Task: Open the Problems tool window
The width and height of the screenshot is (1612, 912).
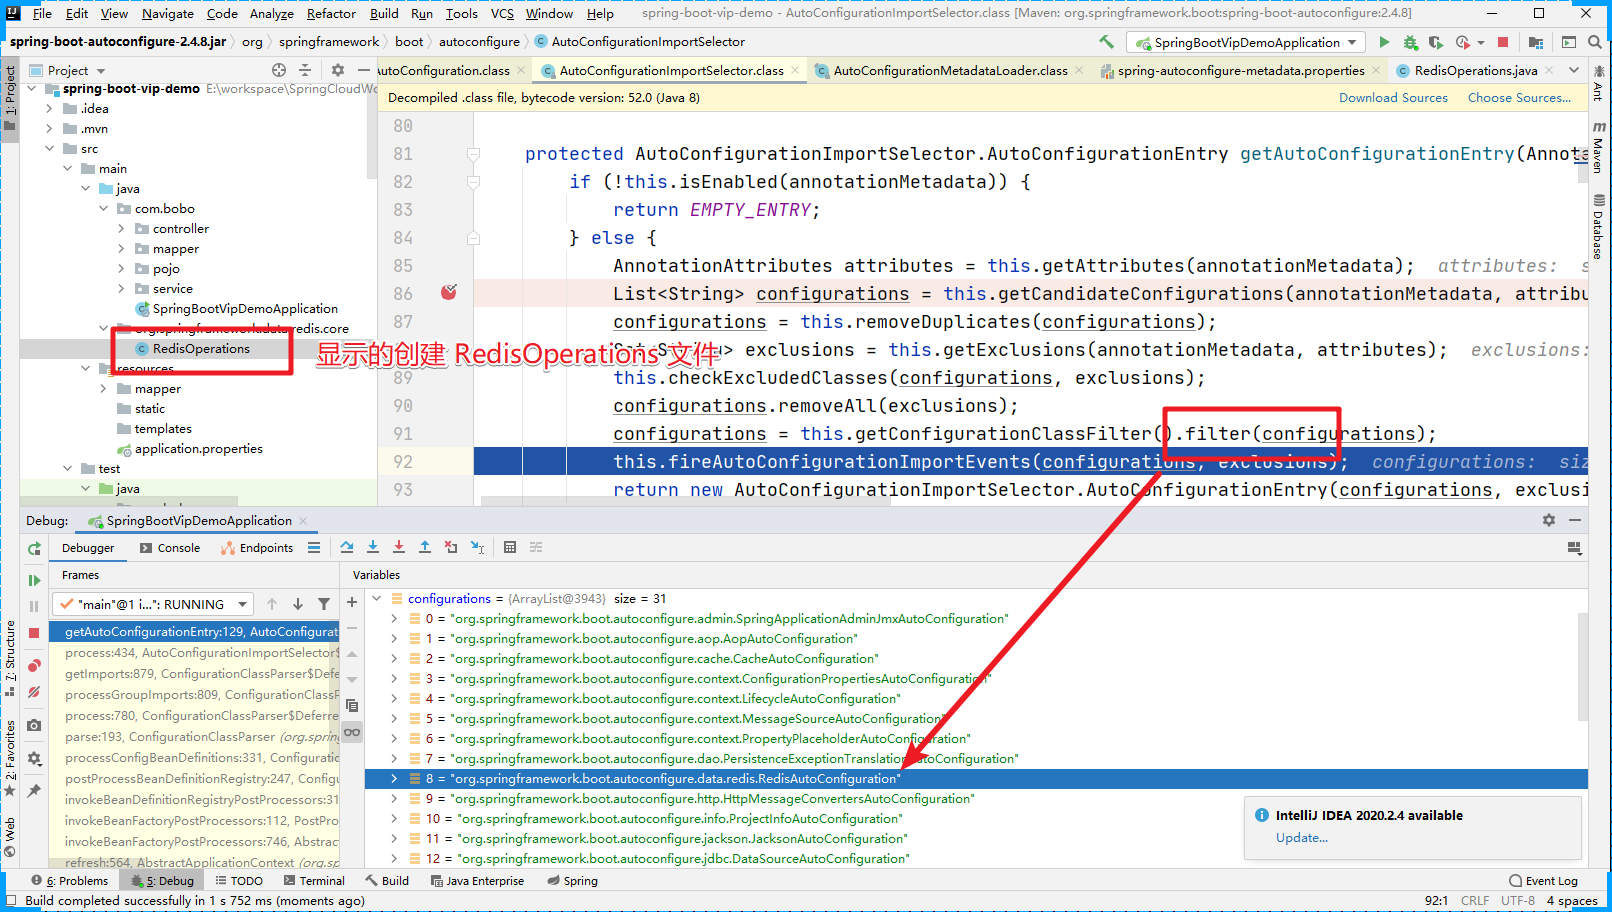Action: (x=69, y=881)
